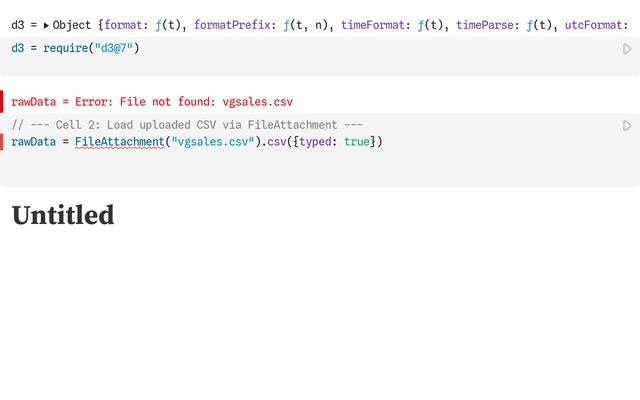Click the red error marker beside rawData code

[2, 142]
